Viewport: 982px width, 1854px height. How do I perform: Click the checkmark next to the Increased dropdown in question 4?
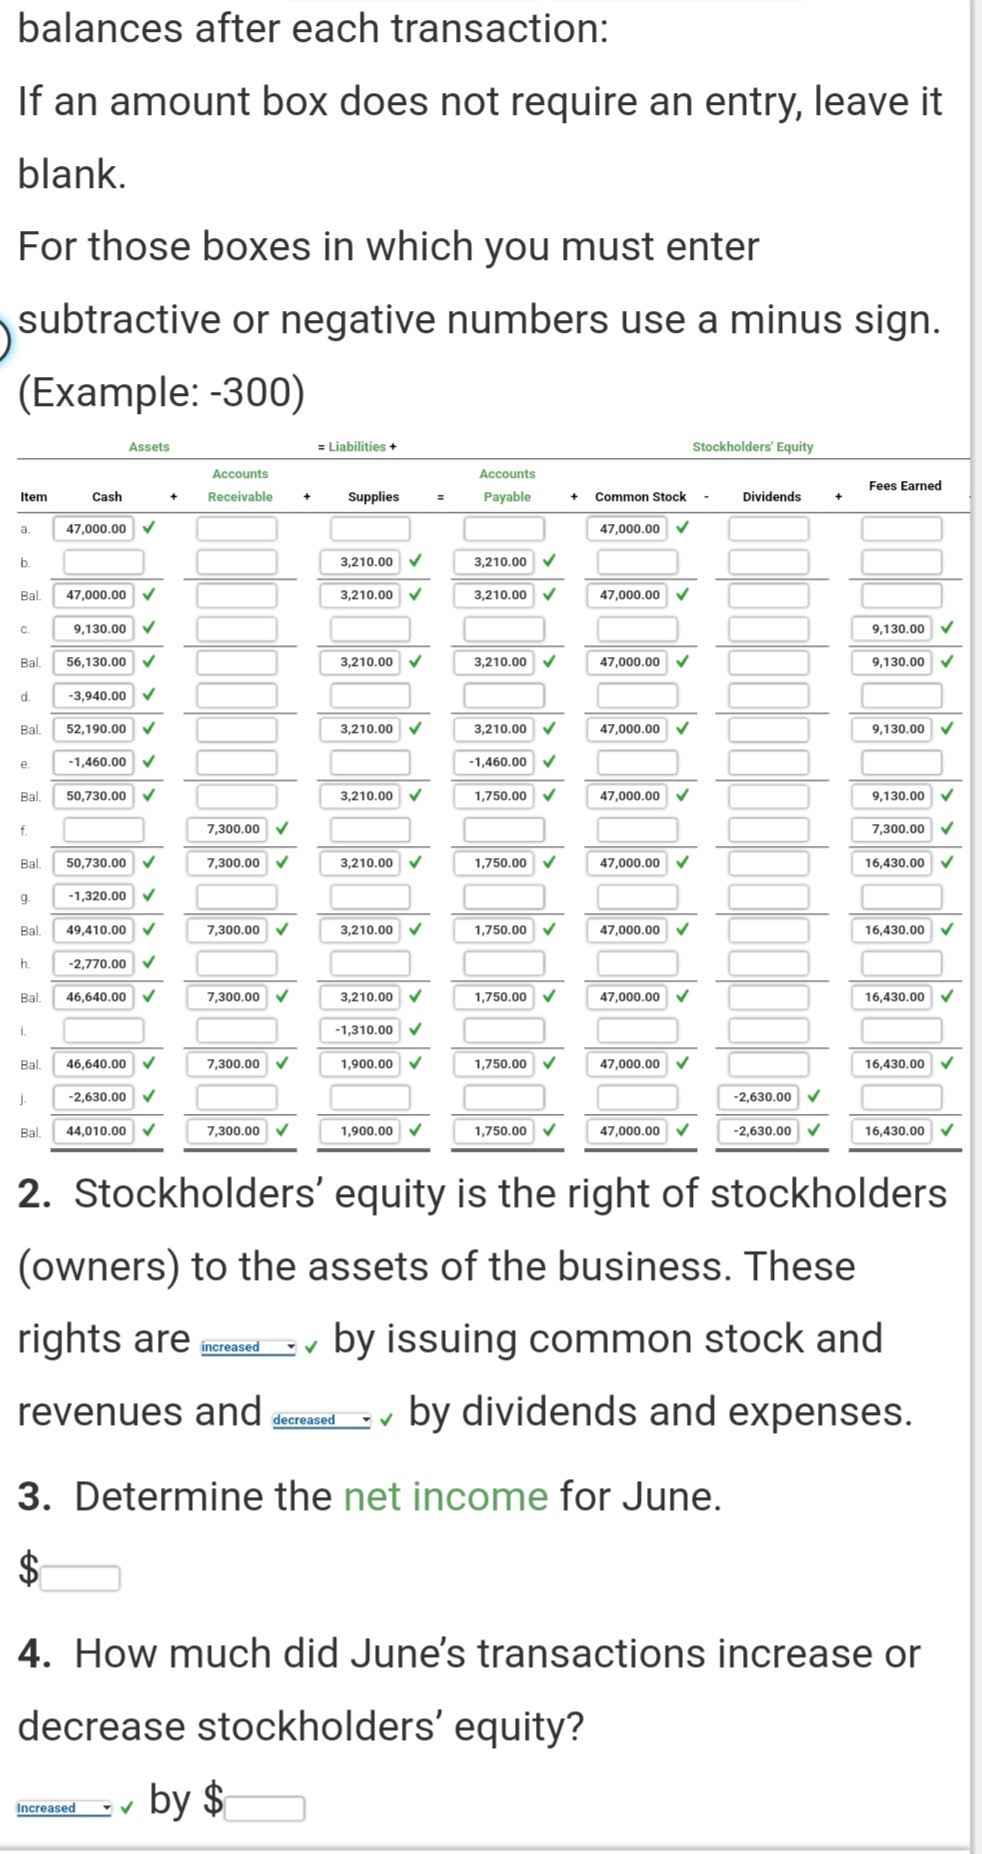coord(127,1807)
